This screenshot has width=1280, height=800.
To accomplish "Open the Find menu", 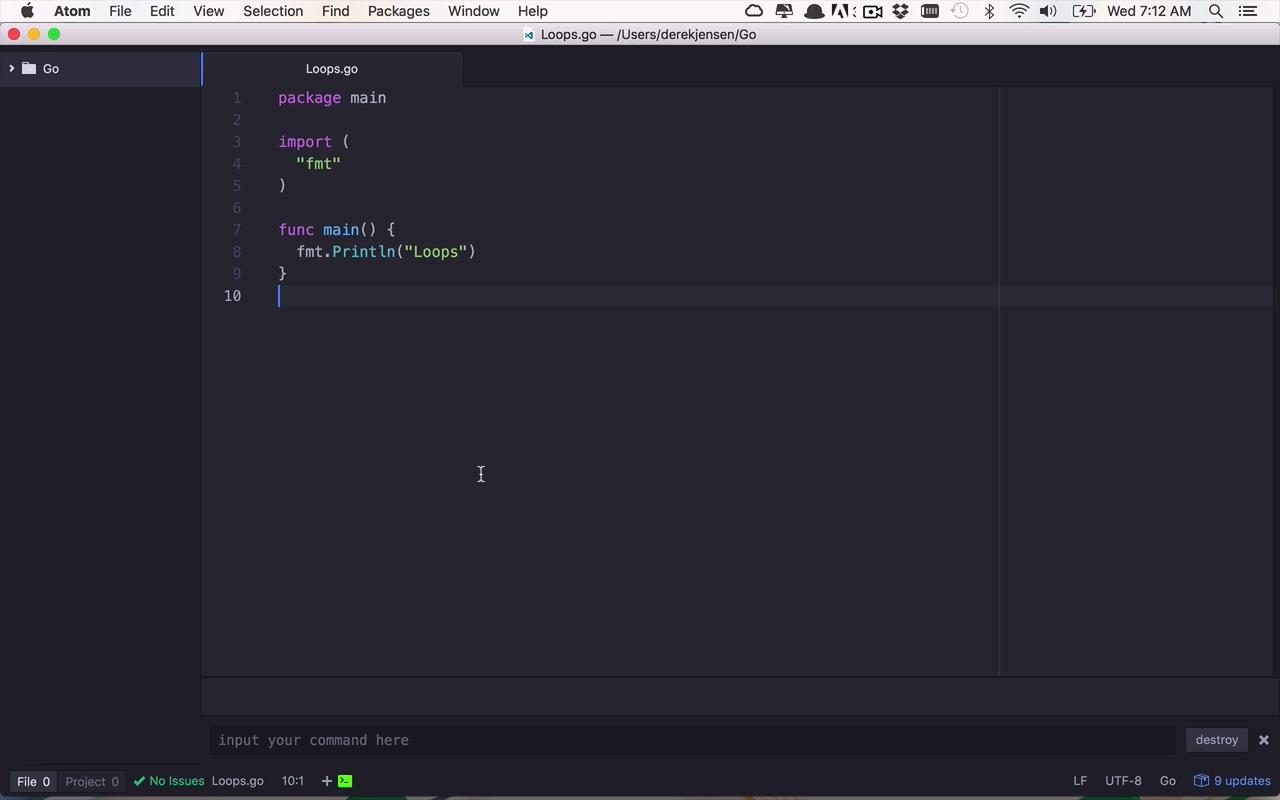I will point(335,11).
